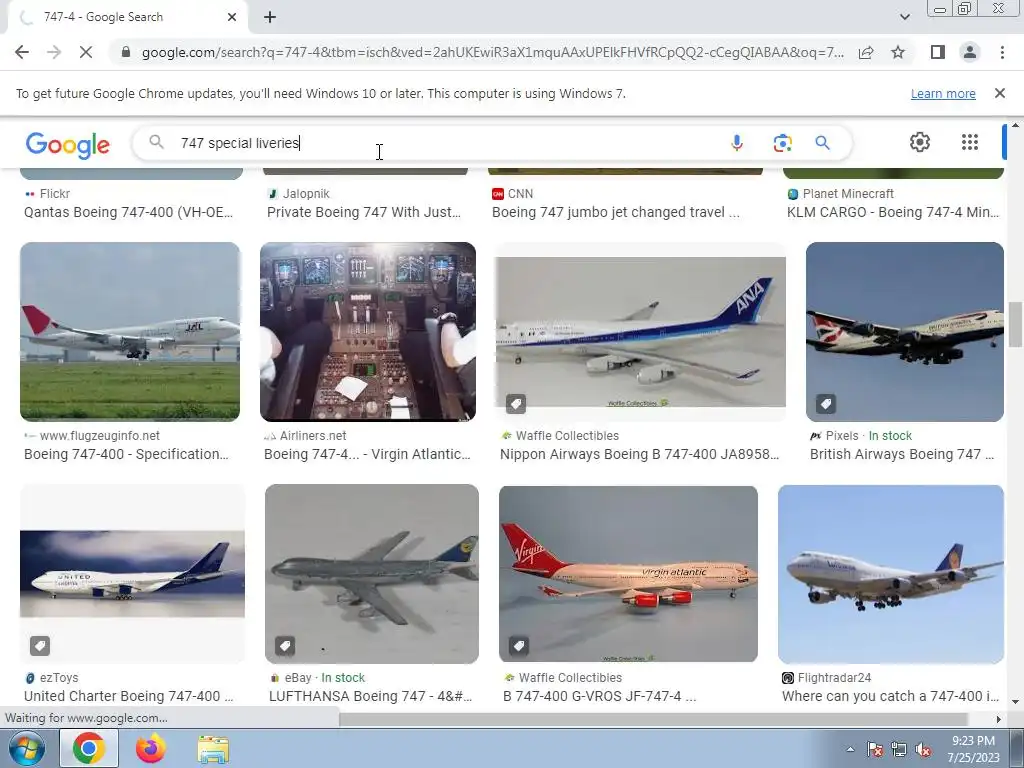The height and width of the screenshot is (768, 1024).
Task: Click the vertical scrollbar down arrow
Action: (1016, 702)
